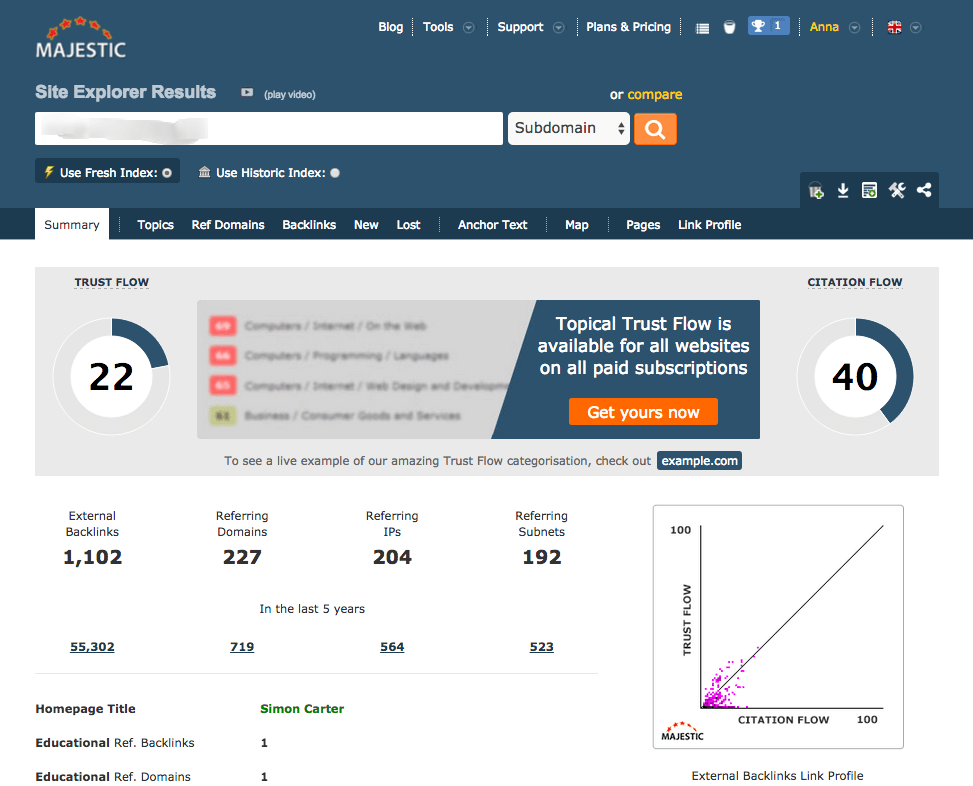Open the Subdomain scope dropdown
This screenshot has width=973, height=786.
click(568, 128)
